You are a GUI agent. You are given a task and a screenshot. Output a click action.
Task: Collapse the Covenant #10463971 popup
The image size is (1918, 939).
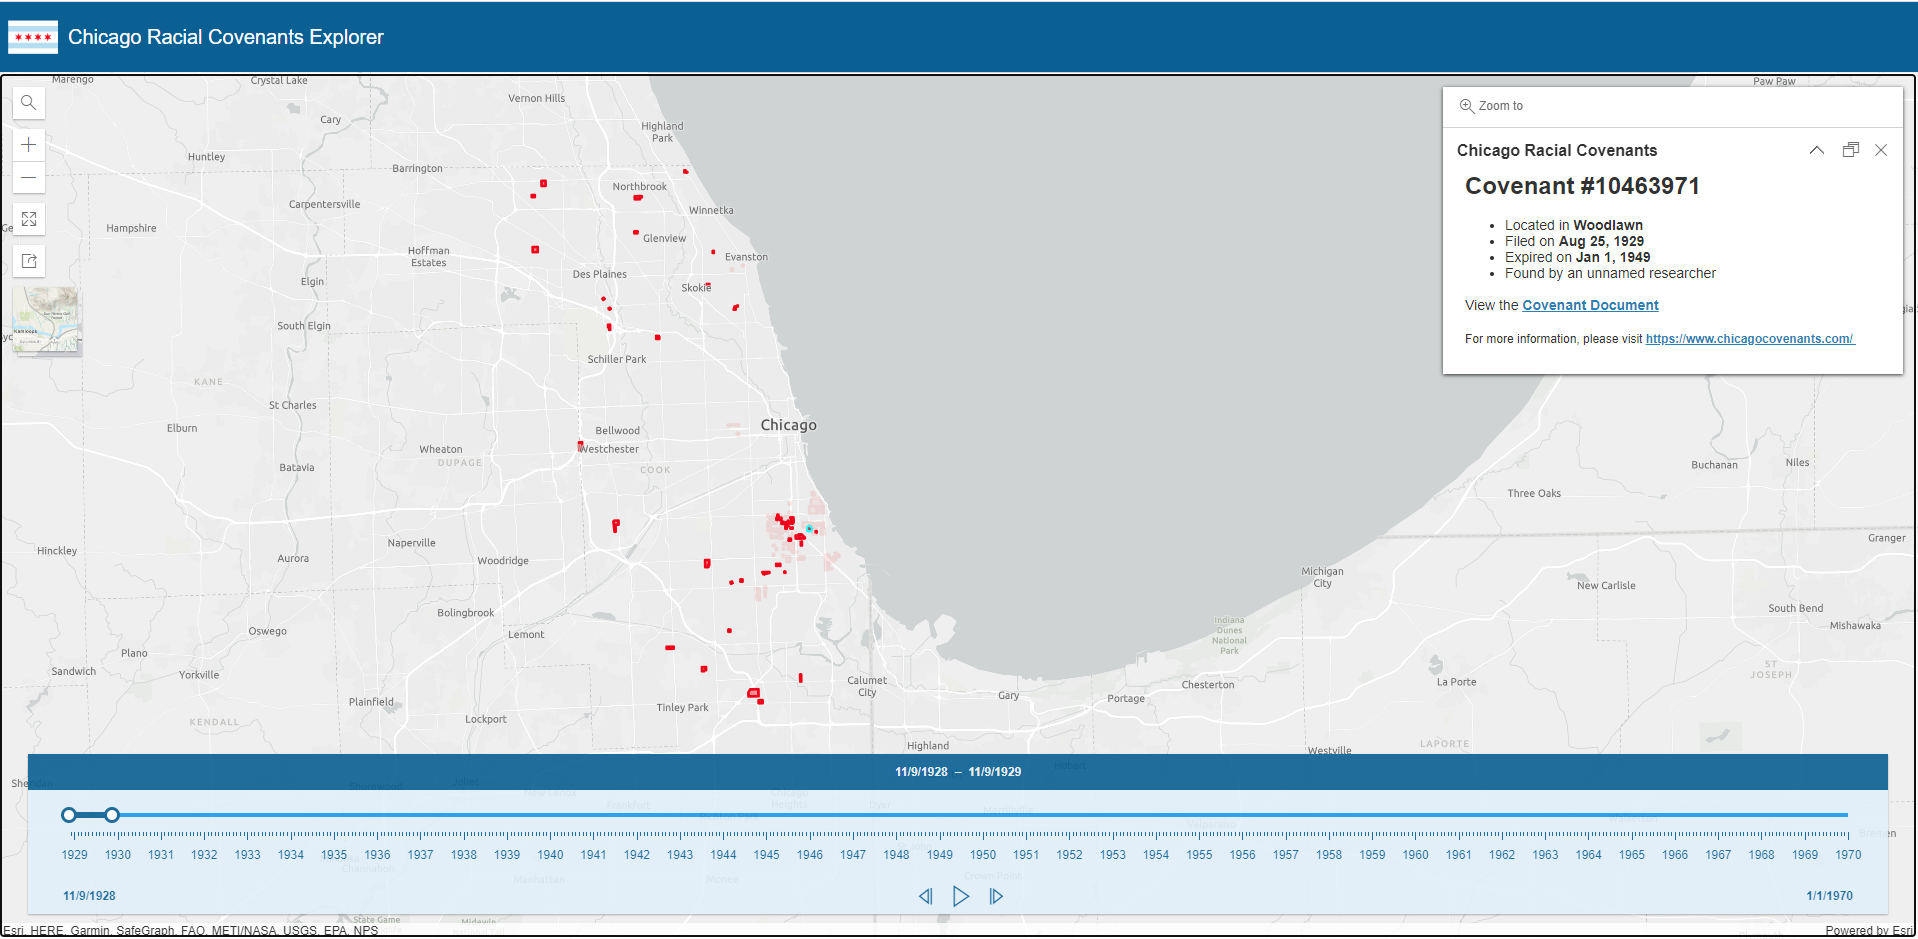coord(1817,149)
